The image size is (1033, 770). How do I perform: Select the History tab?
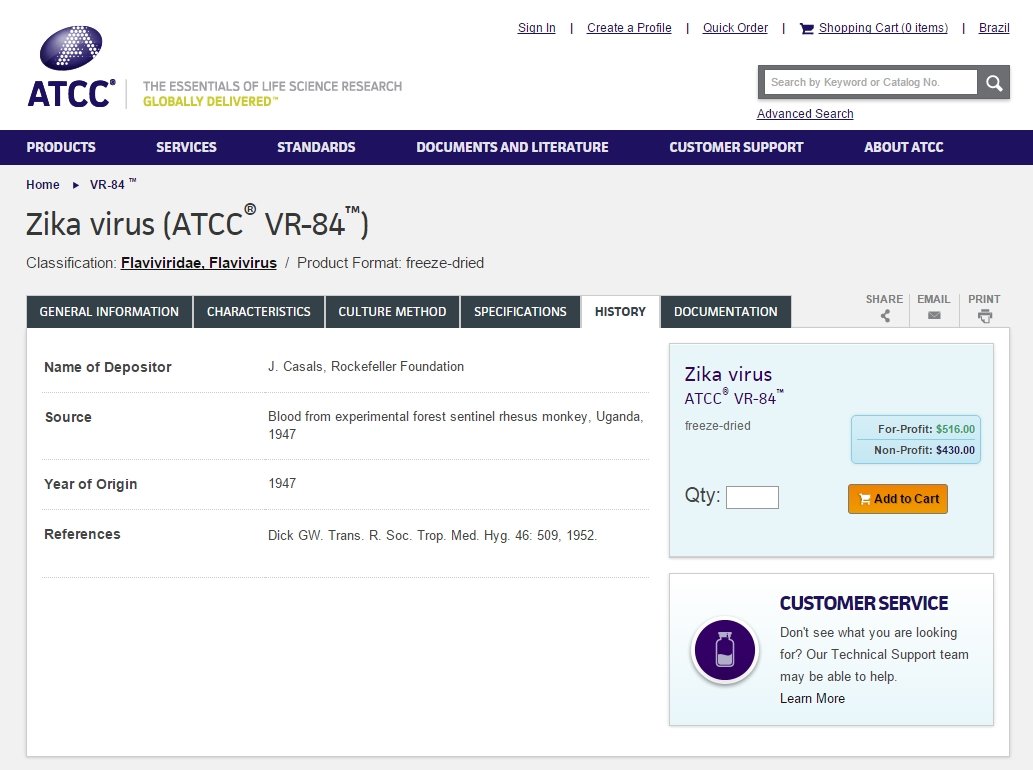coord(620,312)
